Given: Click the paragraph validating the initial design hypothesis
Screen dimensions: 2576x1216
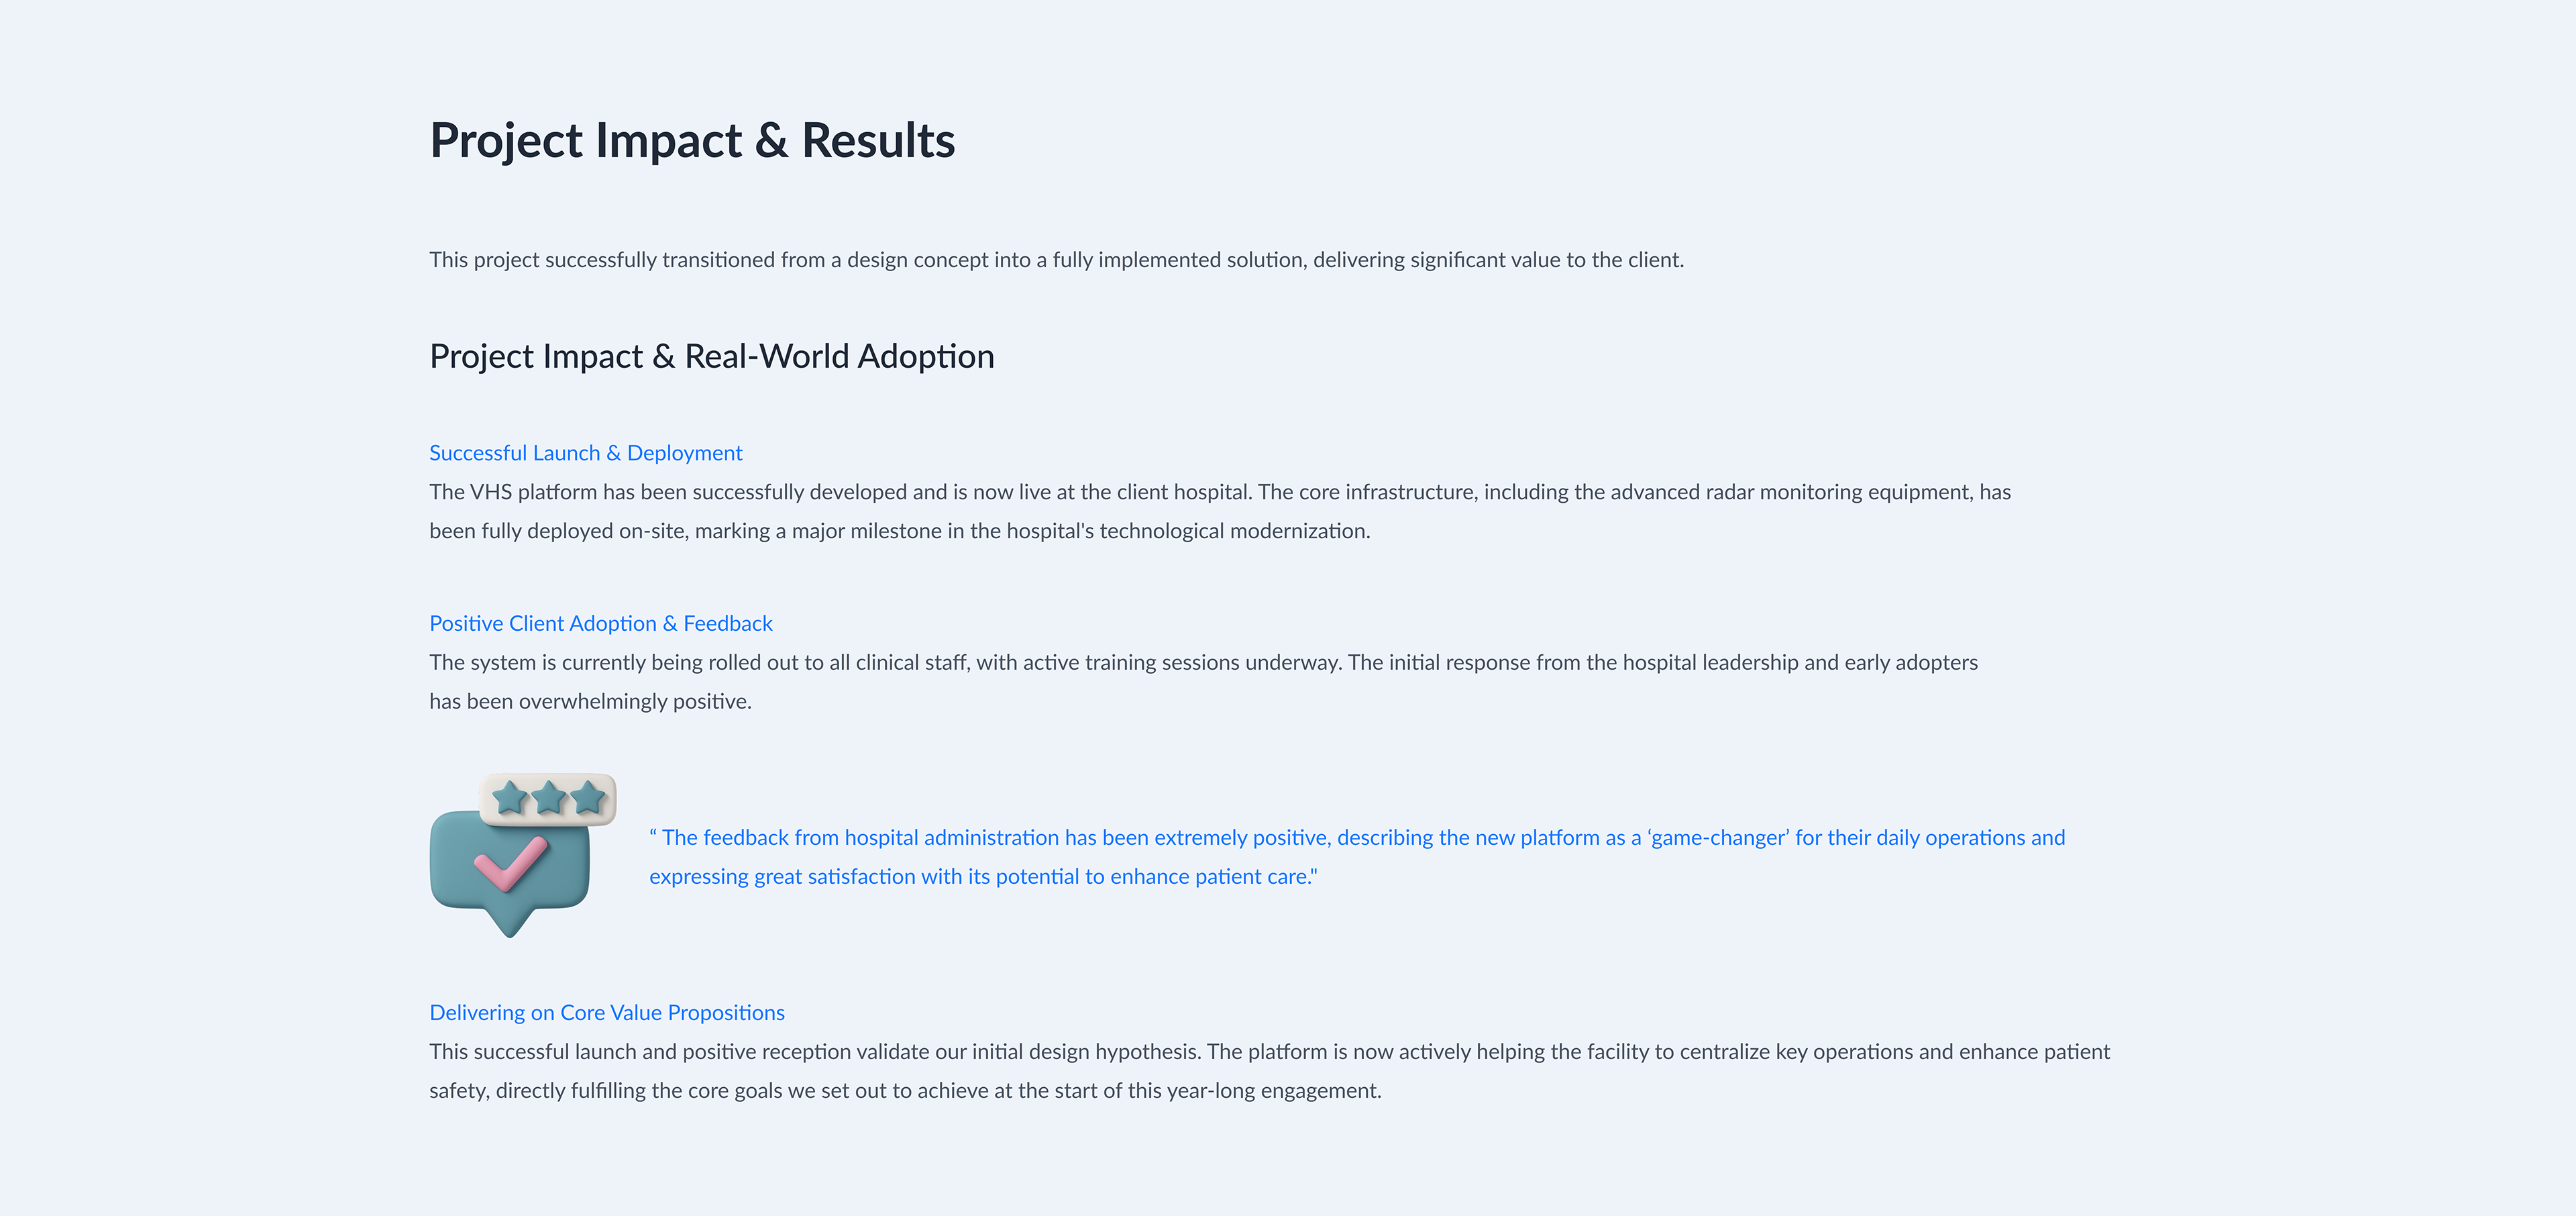Looking at the screenshot, I should (1269, 1052).
